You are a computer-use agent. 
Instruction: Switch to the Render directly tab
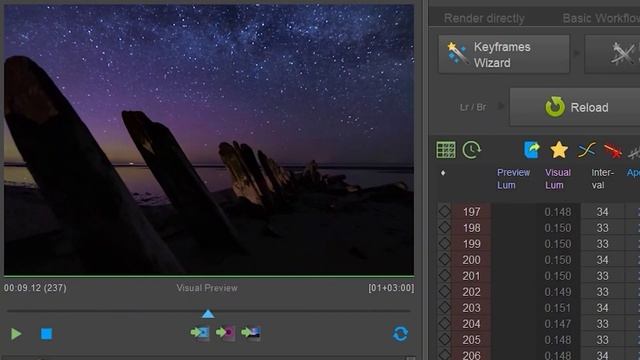pyautogui.click(x=484, y=18)
